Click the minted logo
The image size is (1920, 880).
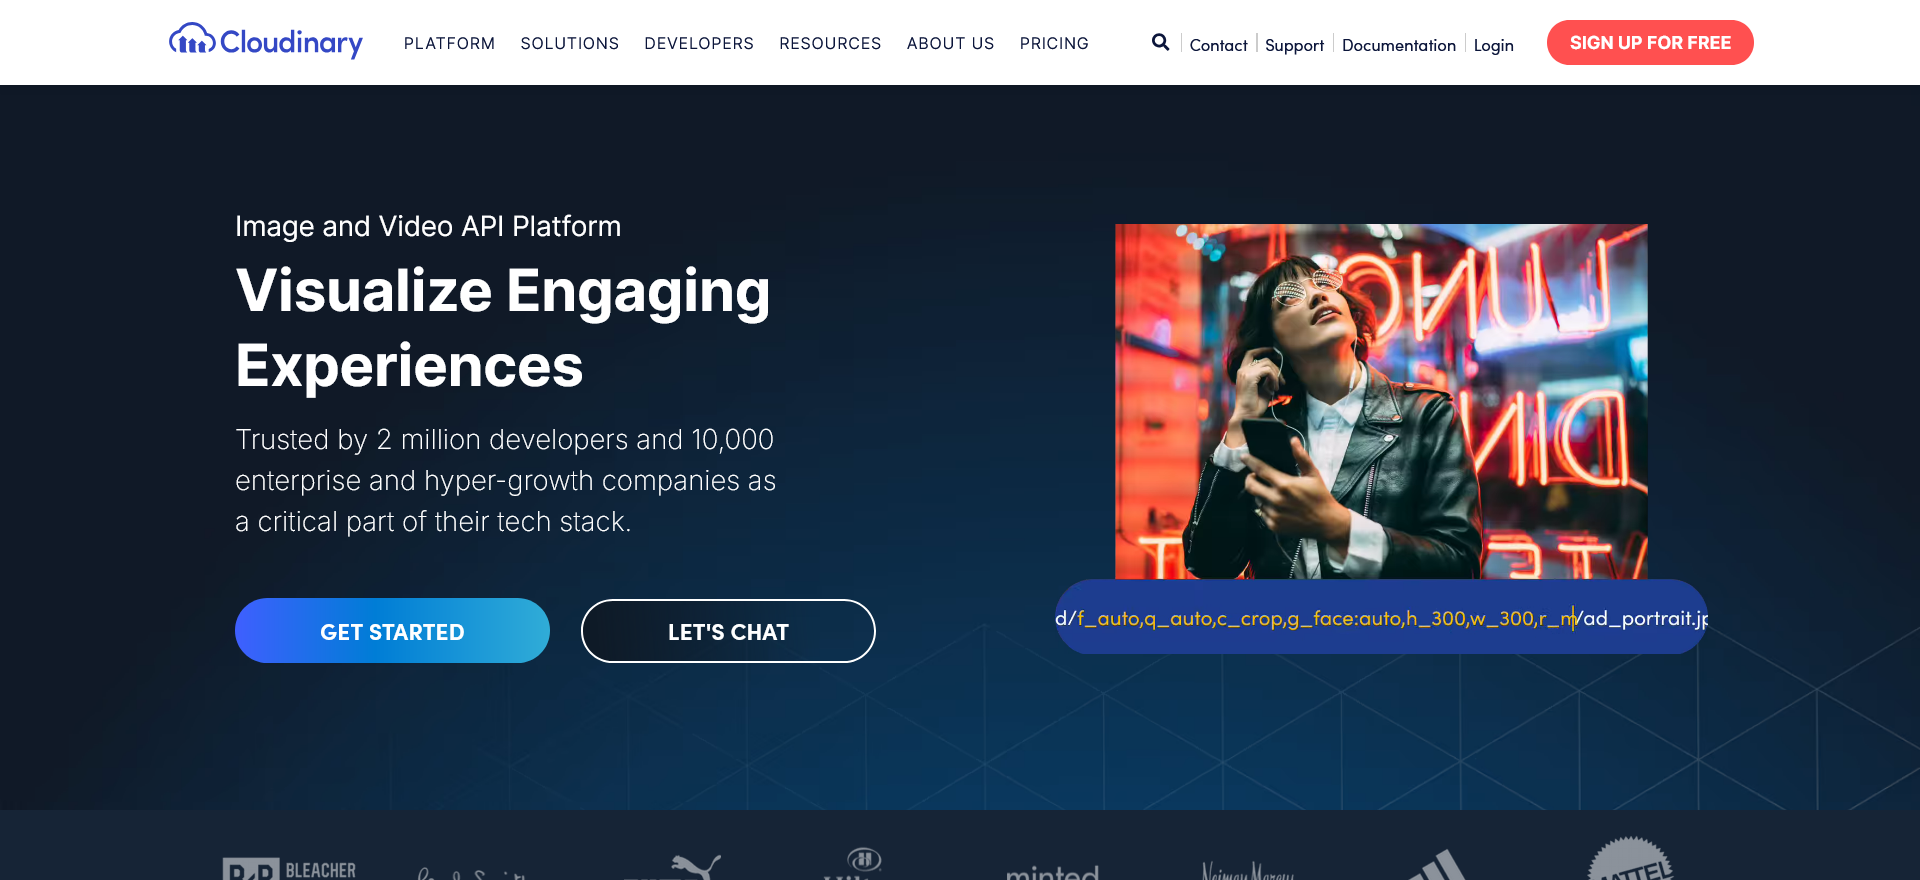point(1052,871)
